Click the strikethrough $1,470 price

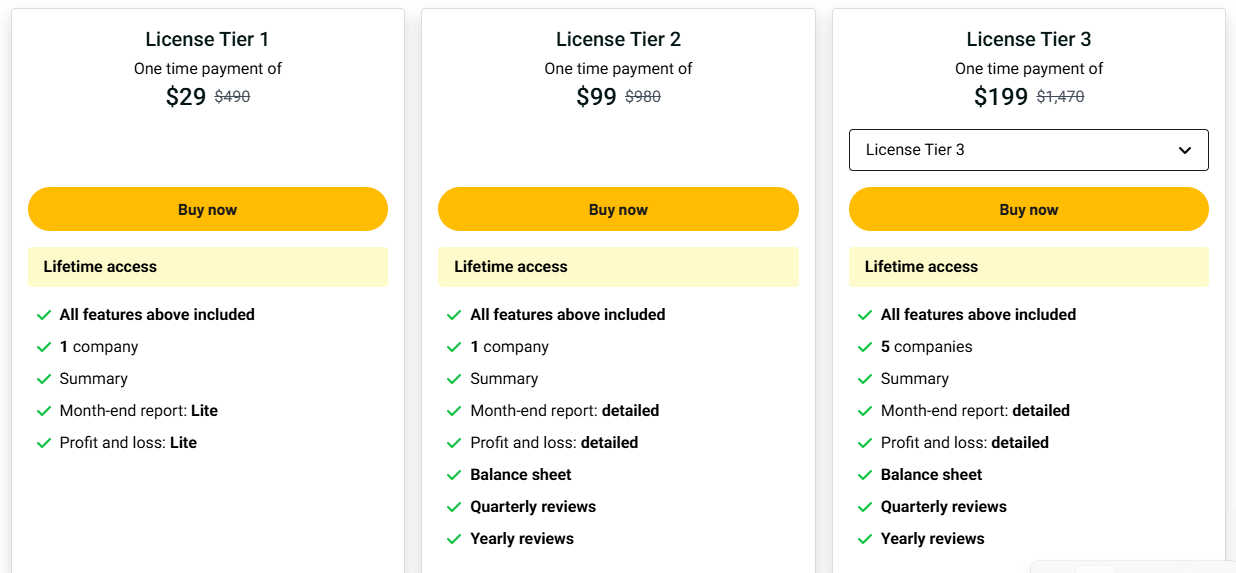(1060, 97)
